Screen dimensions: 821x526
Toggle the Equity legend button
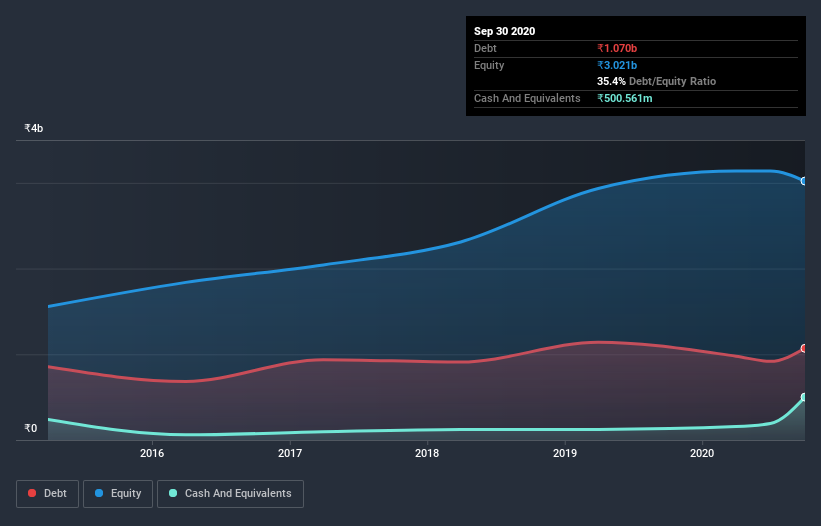click(x=118, y=494)
